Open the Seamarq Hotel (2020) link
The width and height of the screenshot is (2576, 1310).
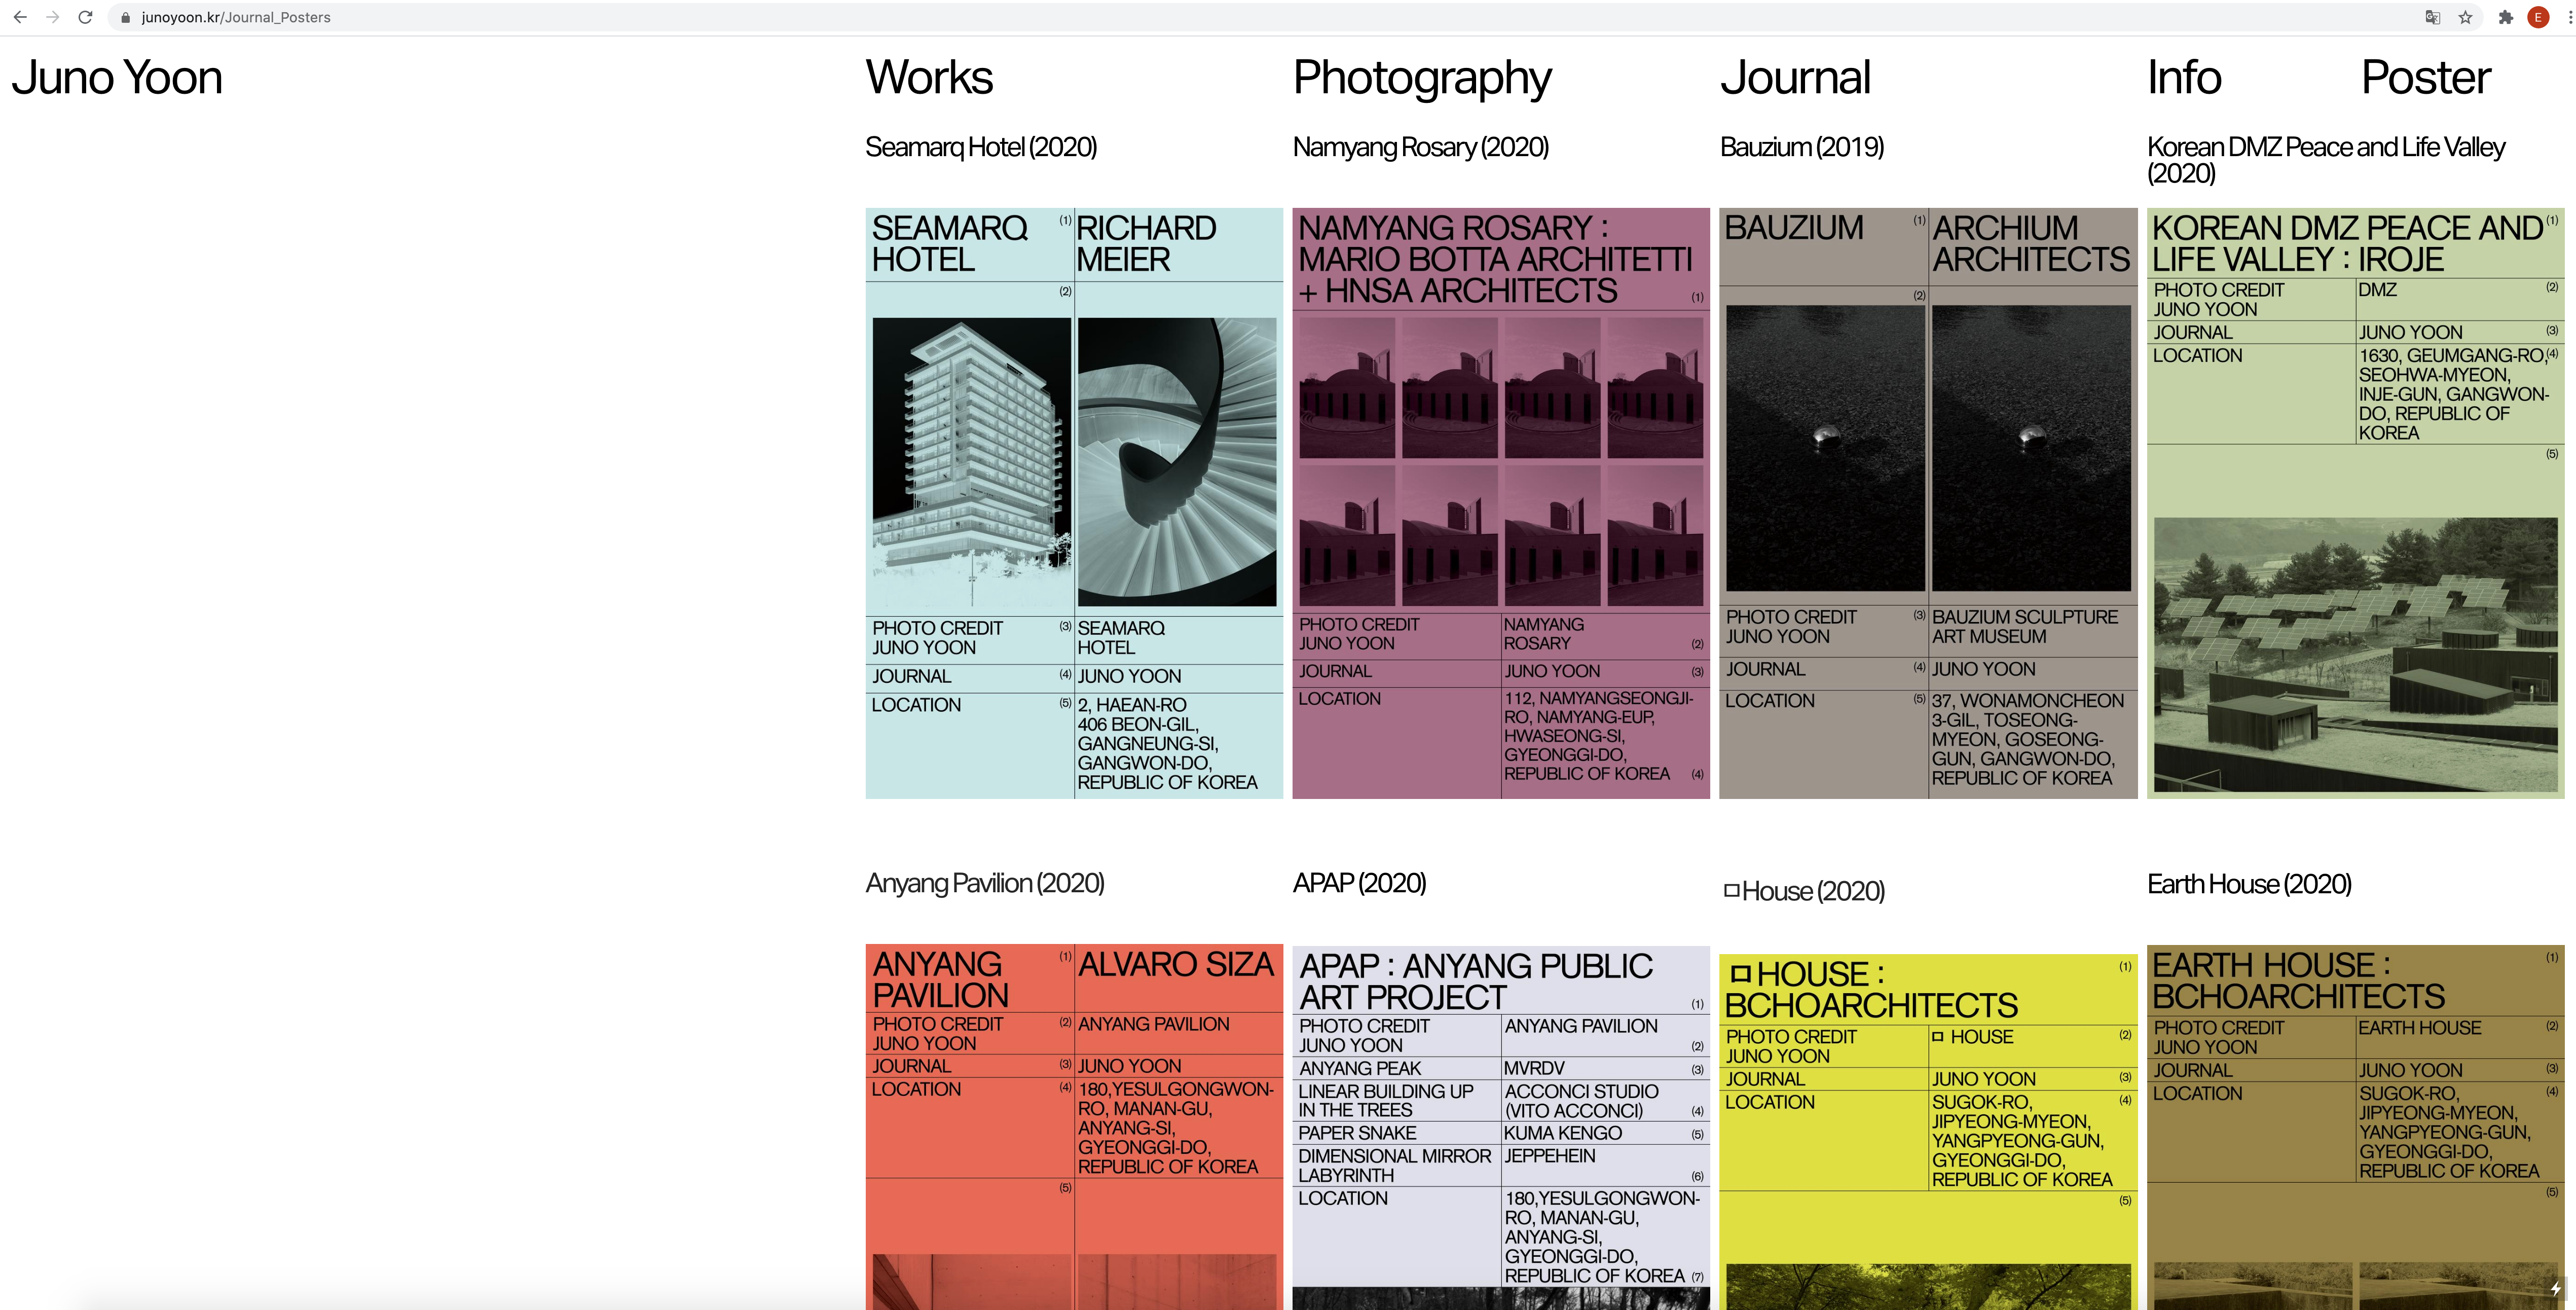click(x=980, y=147)
